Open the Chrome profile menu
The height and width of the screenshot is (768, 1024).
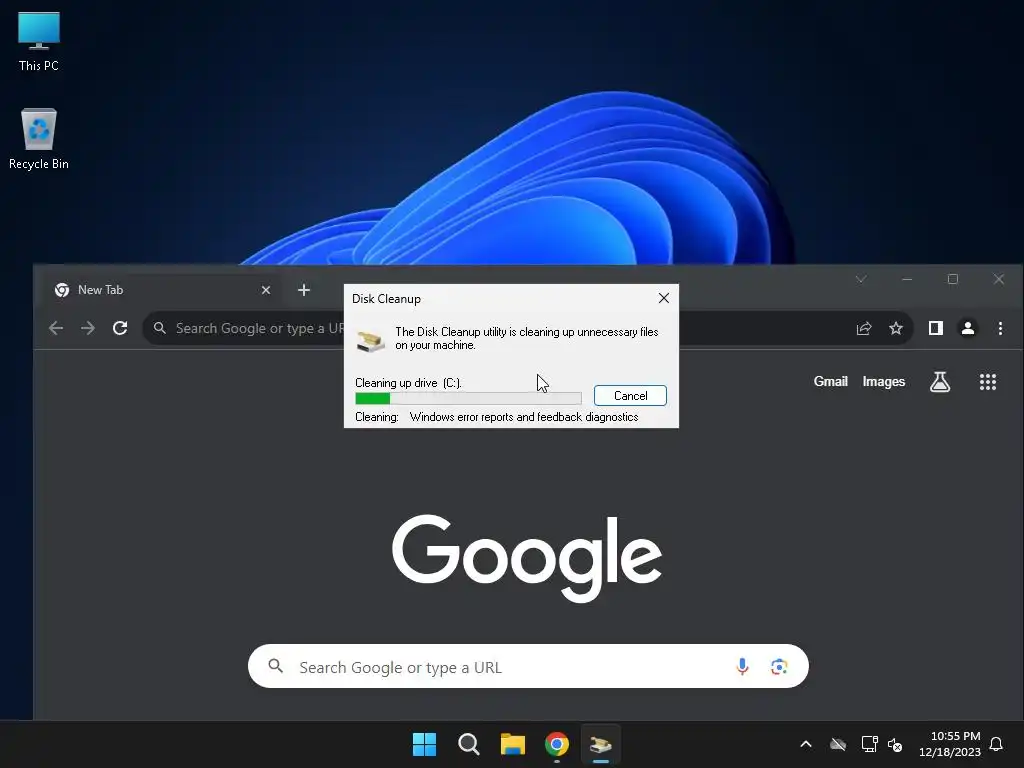pyautogui.click(x=968, y=328)
